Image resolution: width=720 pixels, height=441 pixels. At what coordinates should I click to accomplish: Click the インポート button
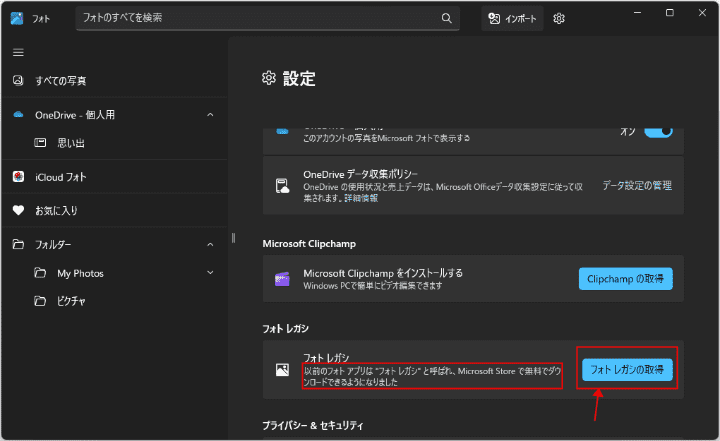coord(512,18)
